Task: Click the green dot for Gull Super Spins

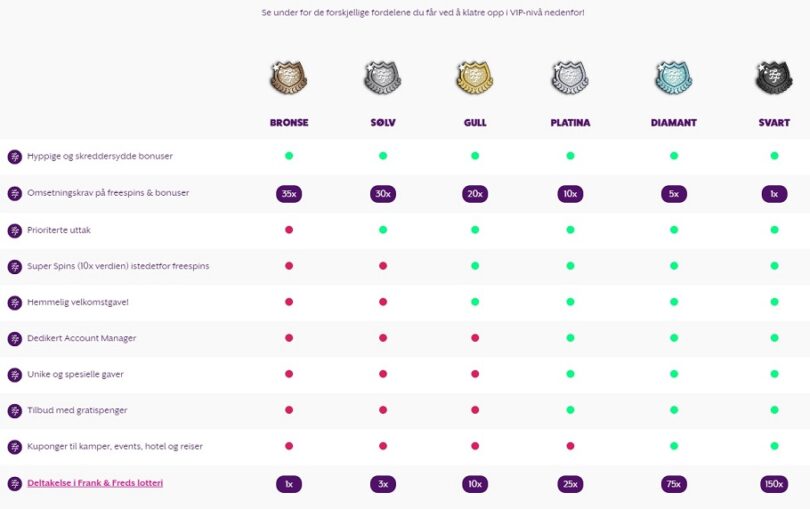Action: point(475,266)
